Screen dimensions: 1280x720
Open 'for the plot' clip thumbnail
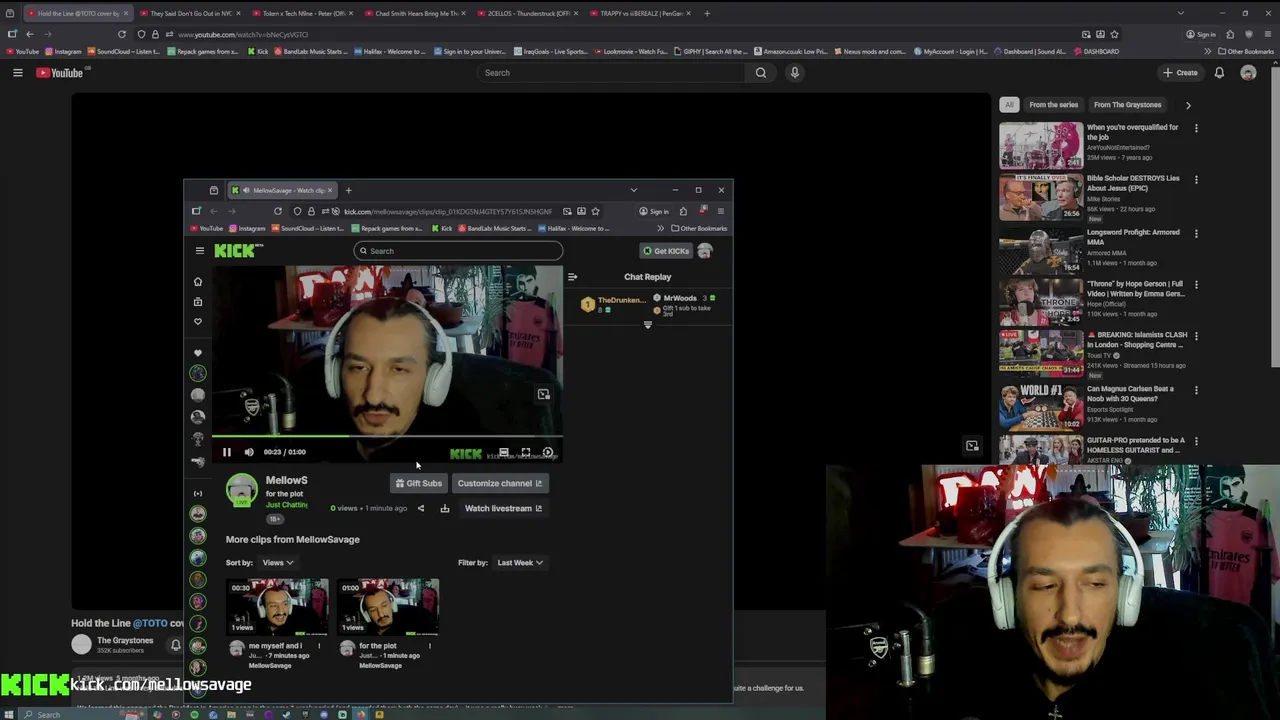tap(387, 607)
